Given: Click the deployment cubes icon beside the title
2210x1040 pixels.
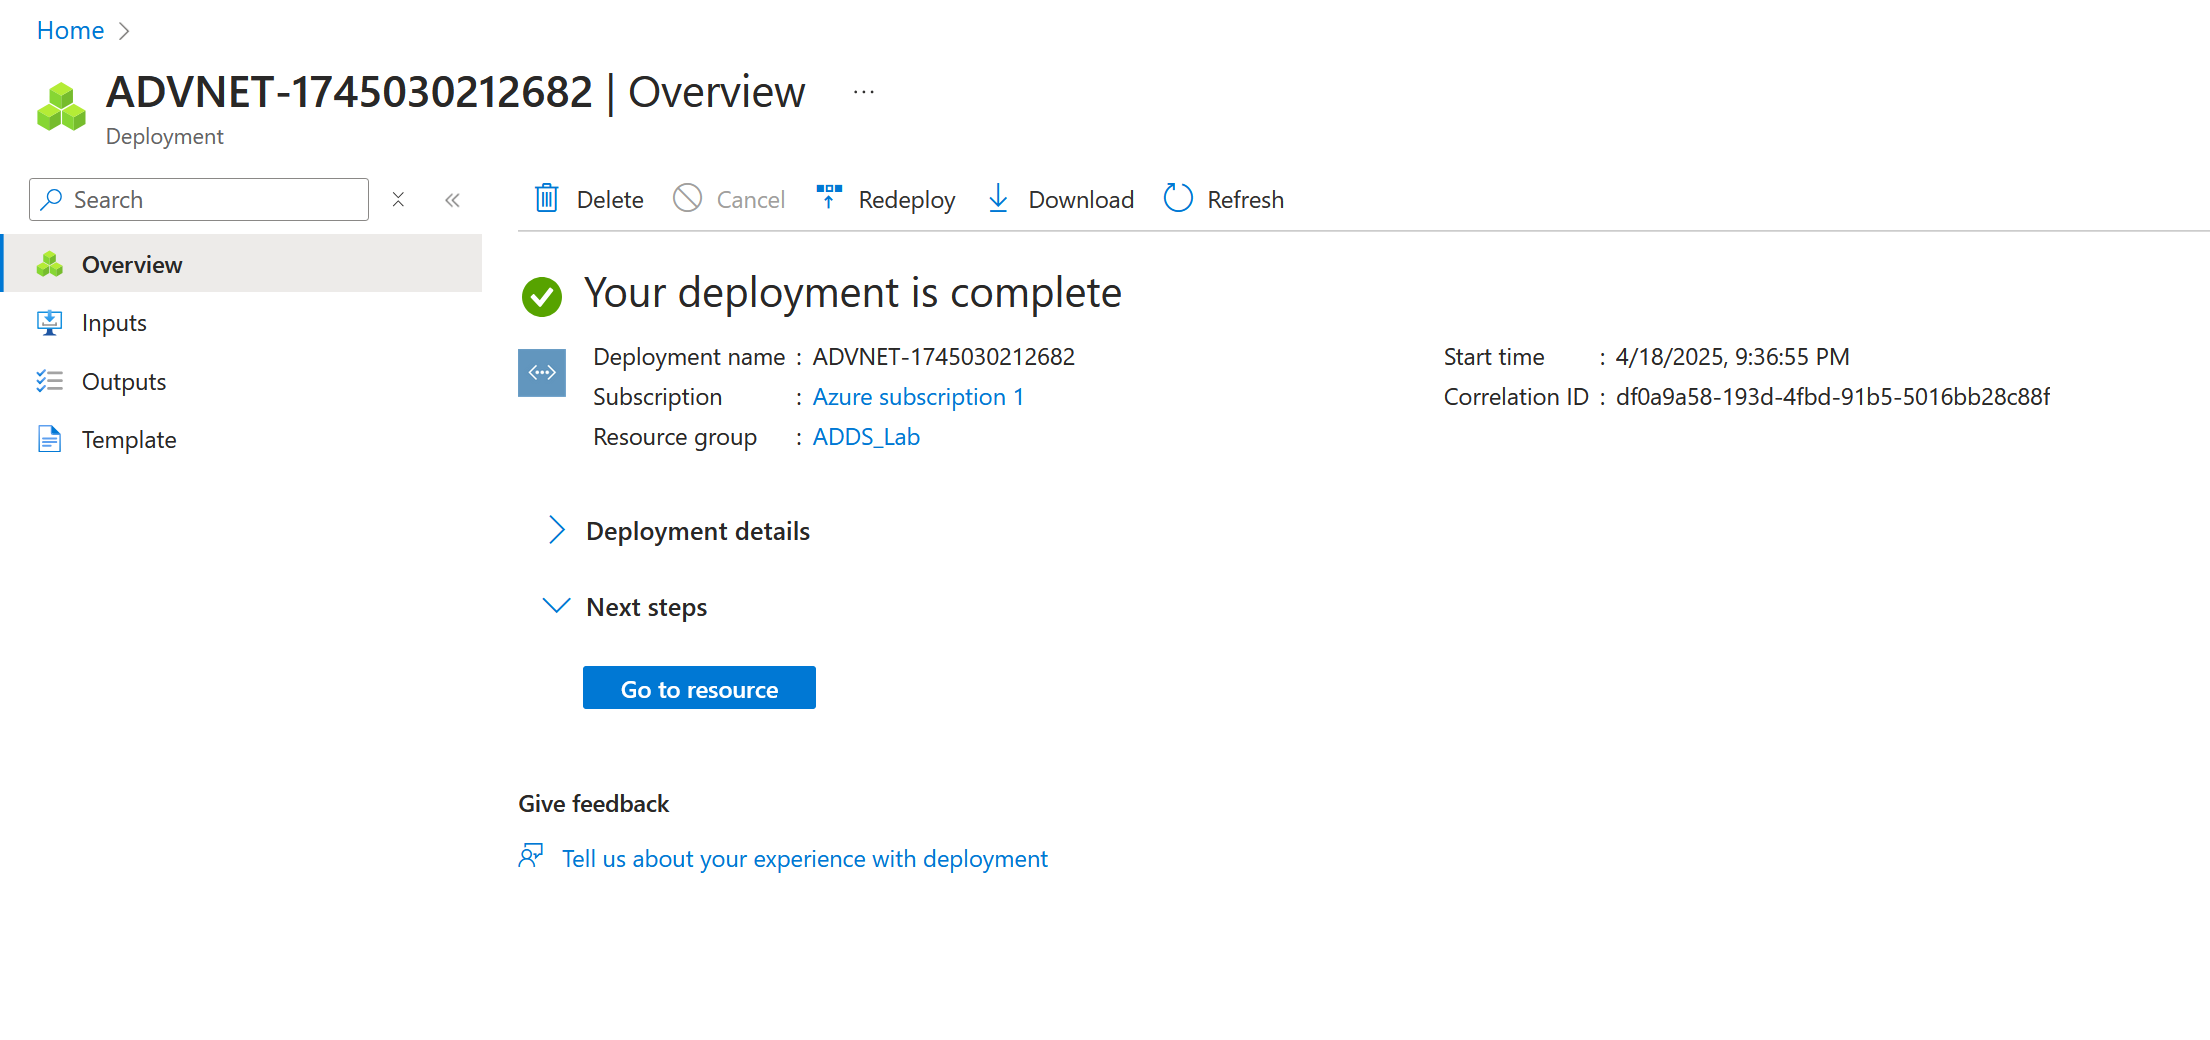Looking at the screenshot, I should pos(61,107).
